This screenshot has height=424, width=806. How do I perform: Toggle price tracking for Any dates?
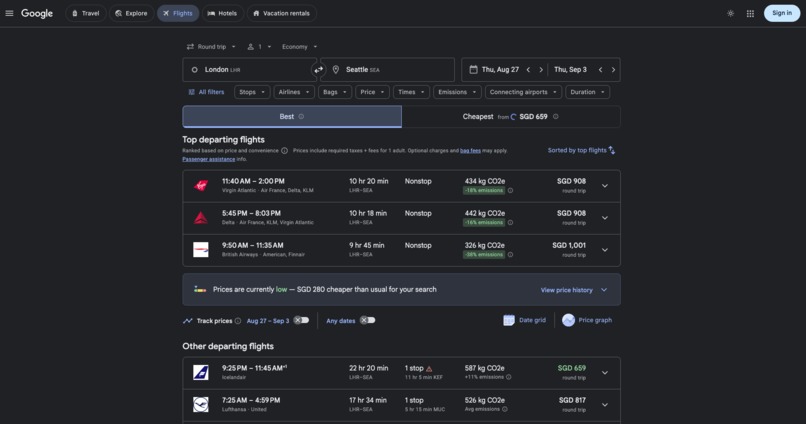coord(367,320)
